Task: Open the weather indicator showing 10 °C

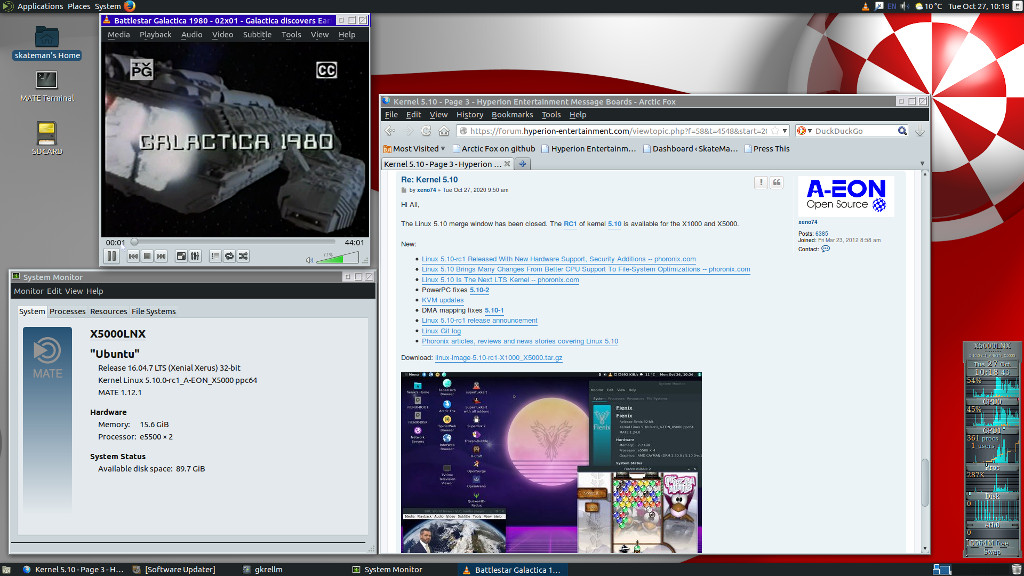Action: (929, 6)
